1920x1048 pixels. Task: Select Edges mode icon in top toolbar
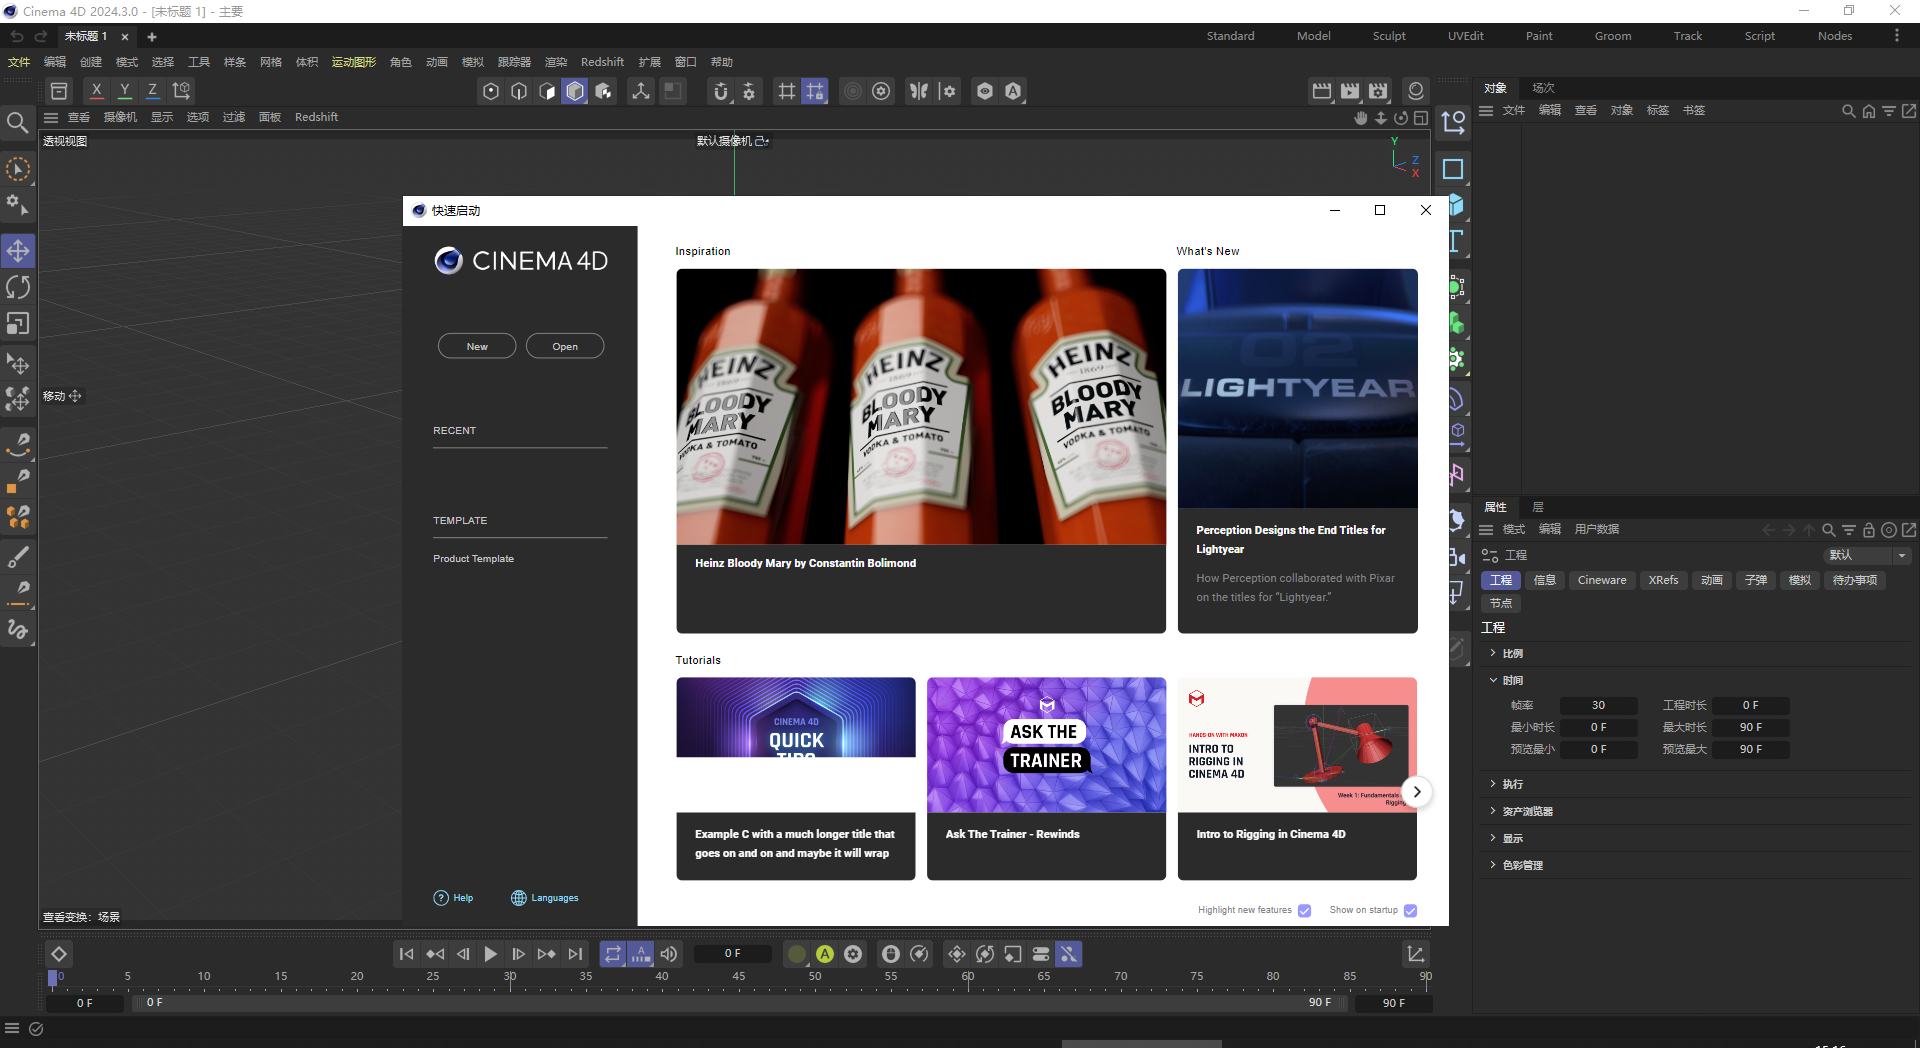(x=519, y=91)
